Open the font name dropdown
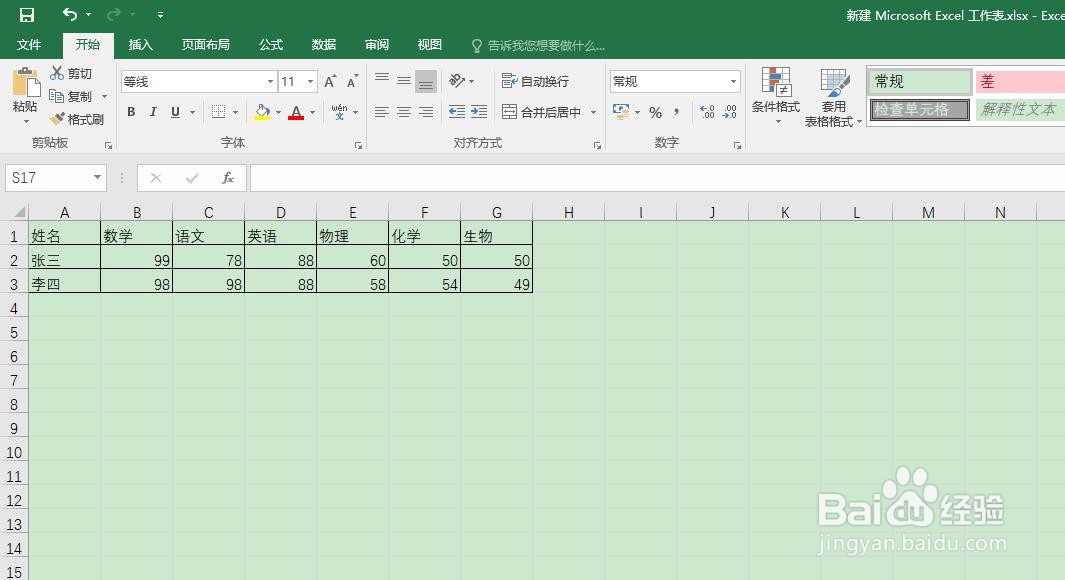This screenshot has height=580, width=1065. point(270,81)
